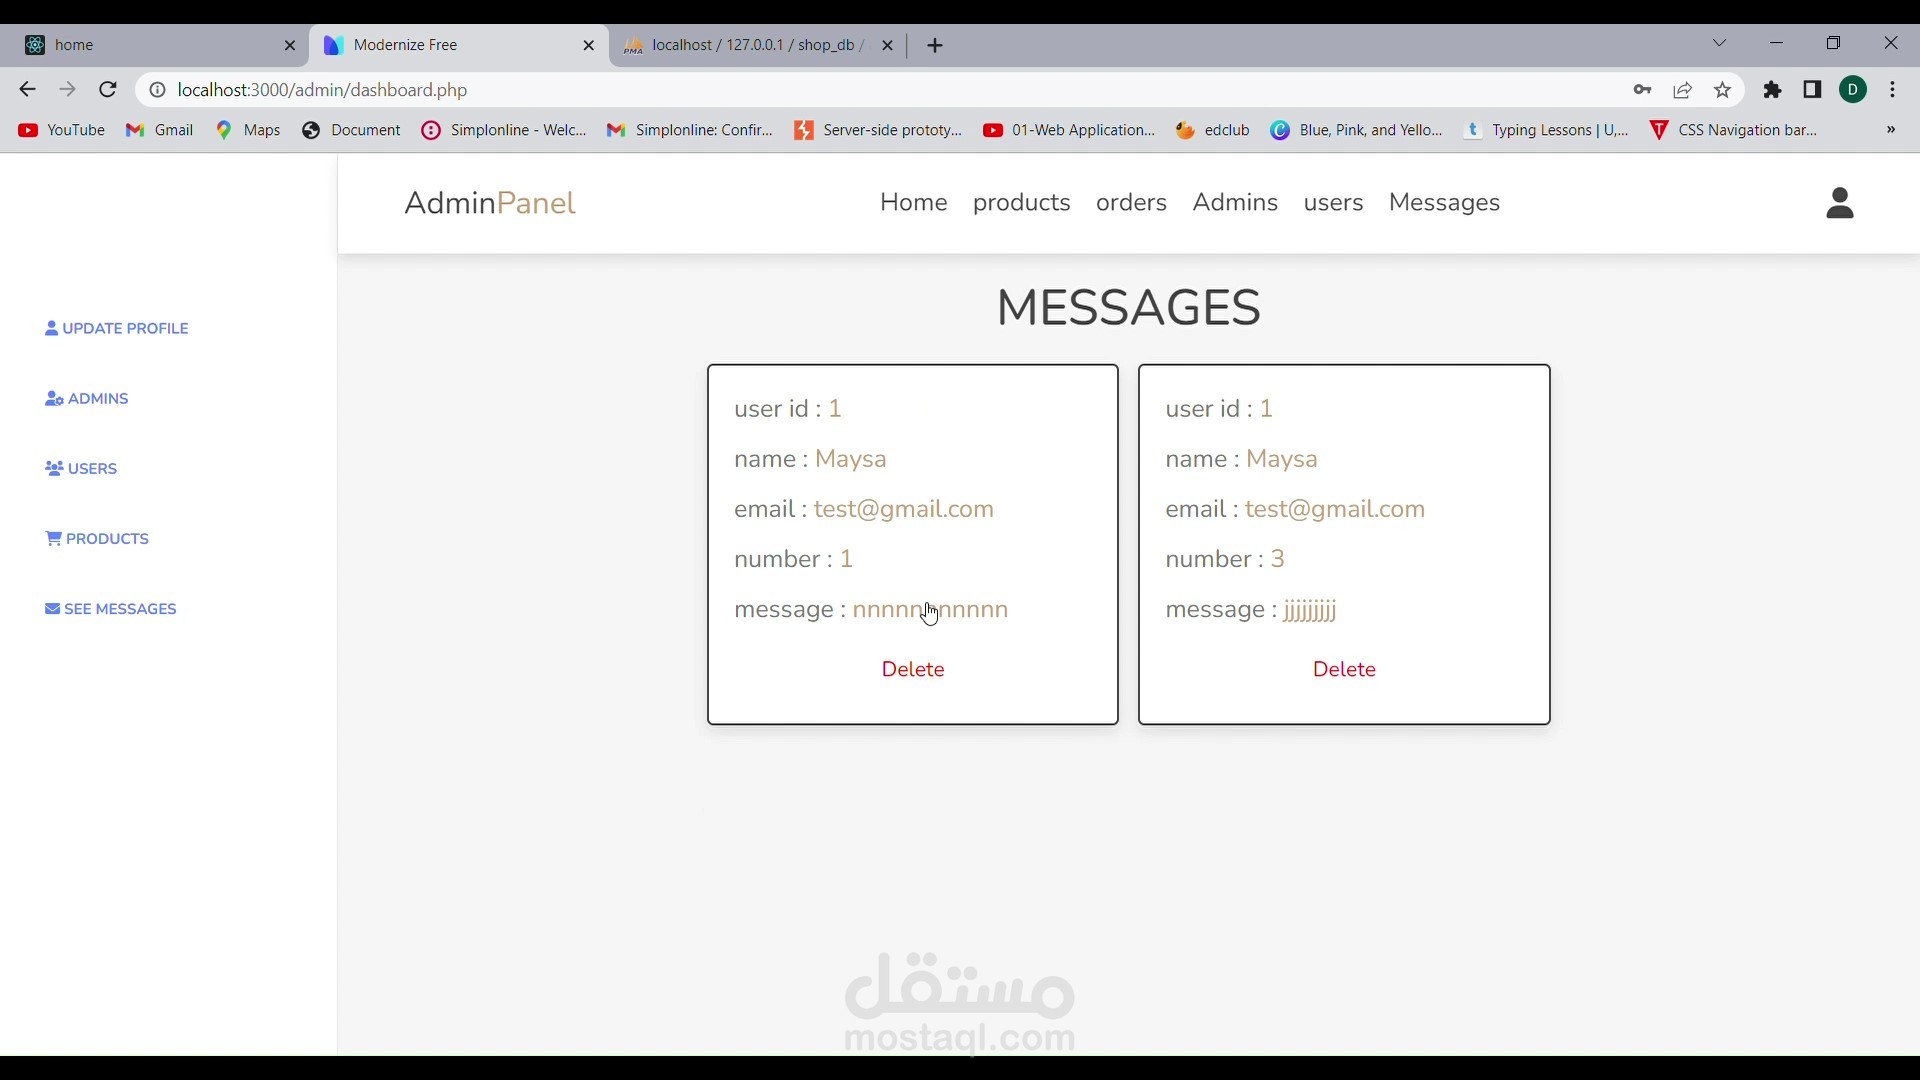Click the admin profile user icon
The width and height of the screenshot is (1920, 1080).
pos(1840,203)
